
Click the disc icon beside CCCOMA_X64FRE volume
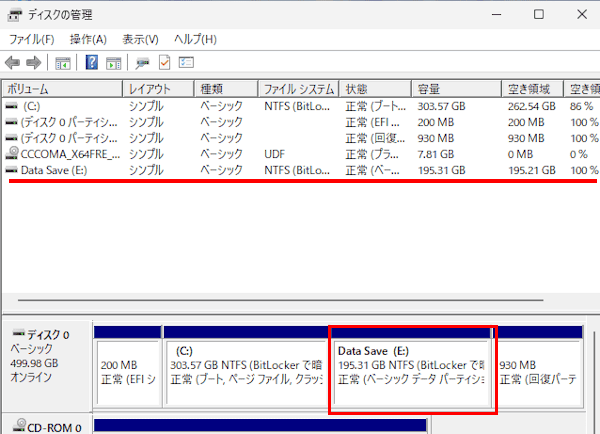point(12,153)
